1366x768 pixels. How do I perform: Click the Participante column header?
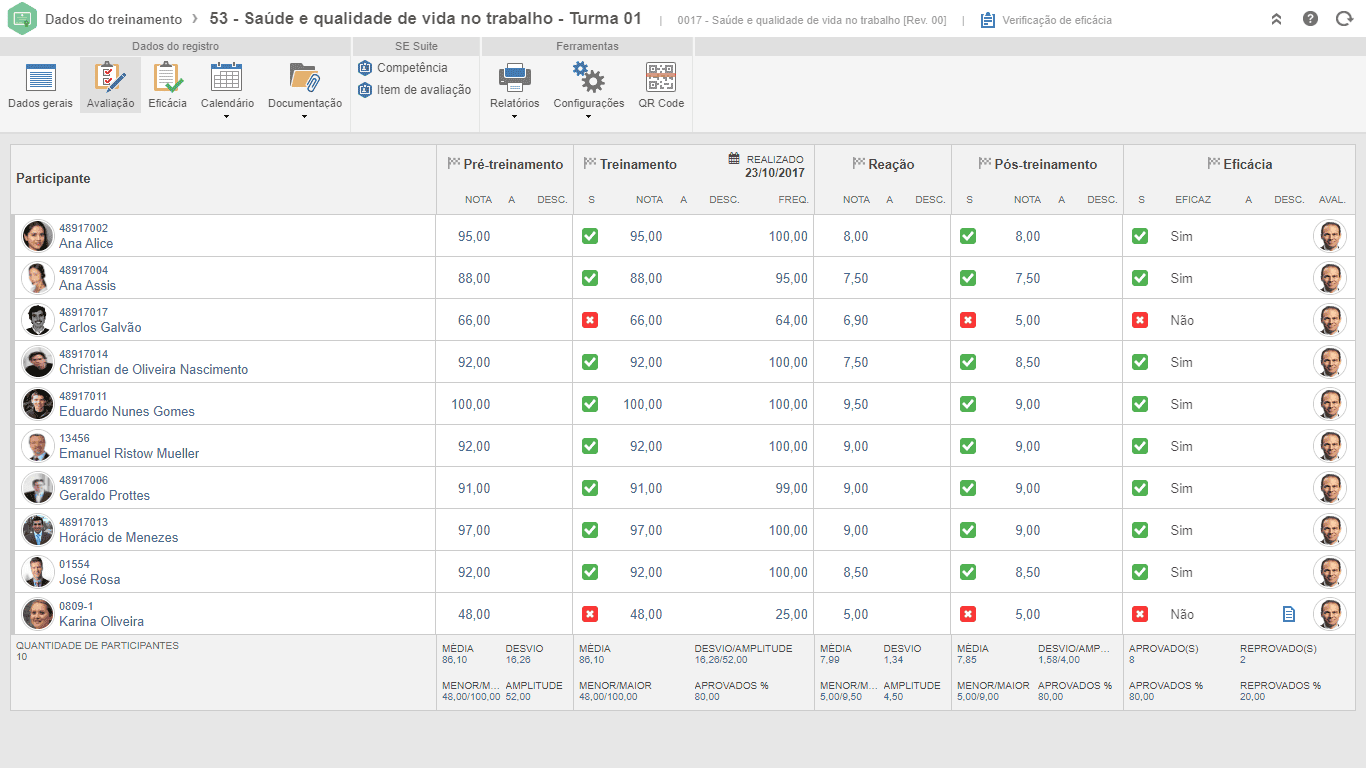click(53, 179)
